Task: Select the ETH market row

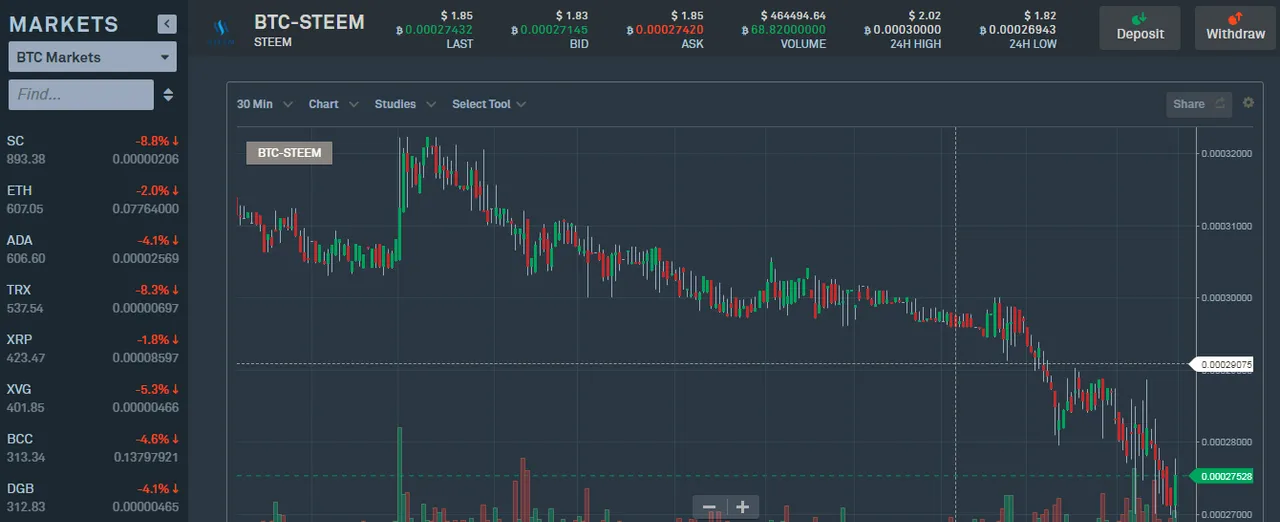Action: tap(93, 199)
